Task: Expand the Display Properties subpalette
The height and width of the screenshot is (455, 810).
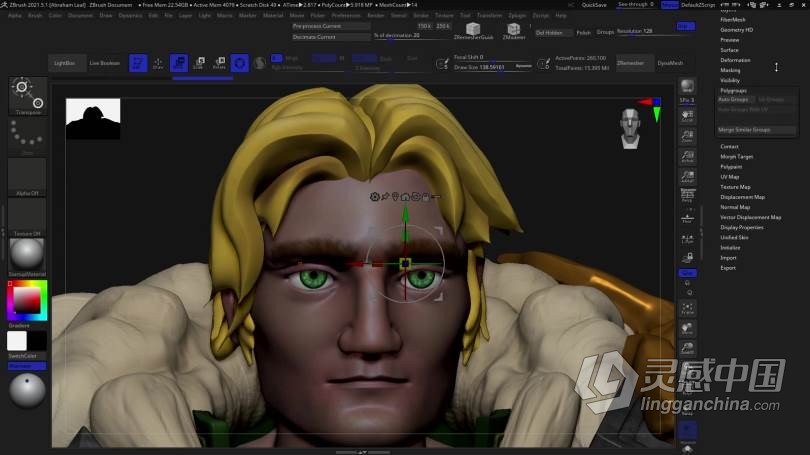Action: (x=742, y=227)
